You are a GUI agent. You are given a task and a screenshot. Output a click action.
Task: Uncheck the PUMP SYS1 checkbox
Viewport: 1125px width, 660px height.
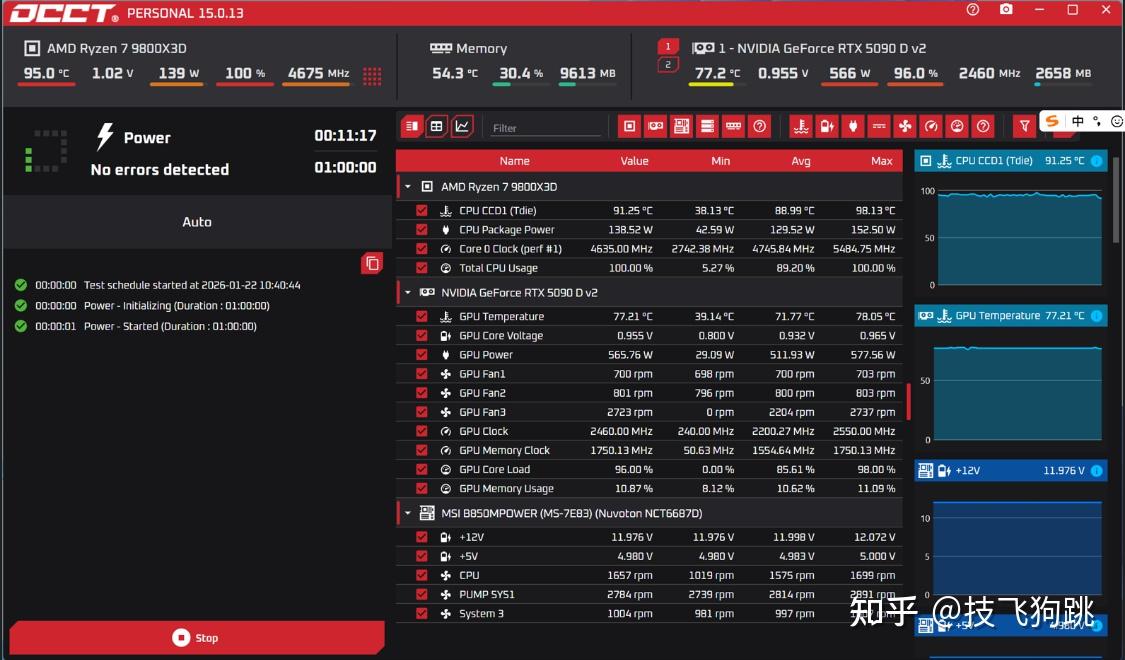[x=422, y=594]
